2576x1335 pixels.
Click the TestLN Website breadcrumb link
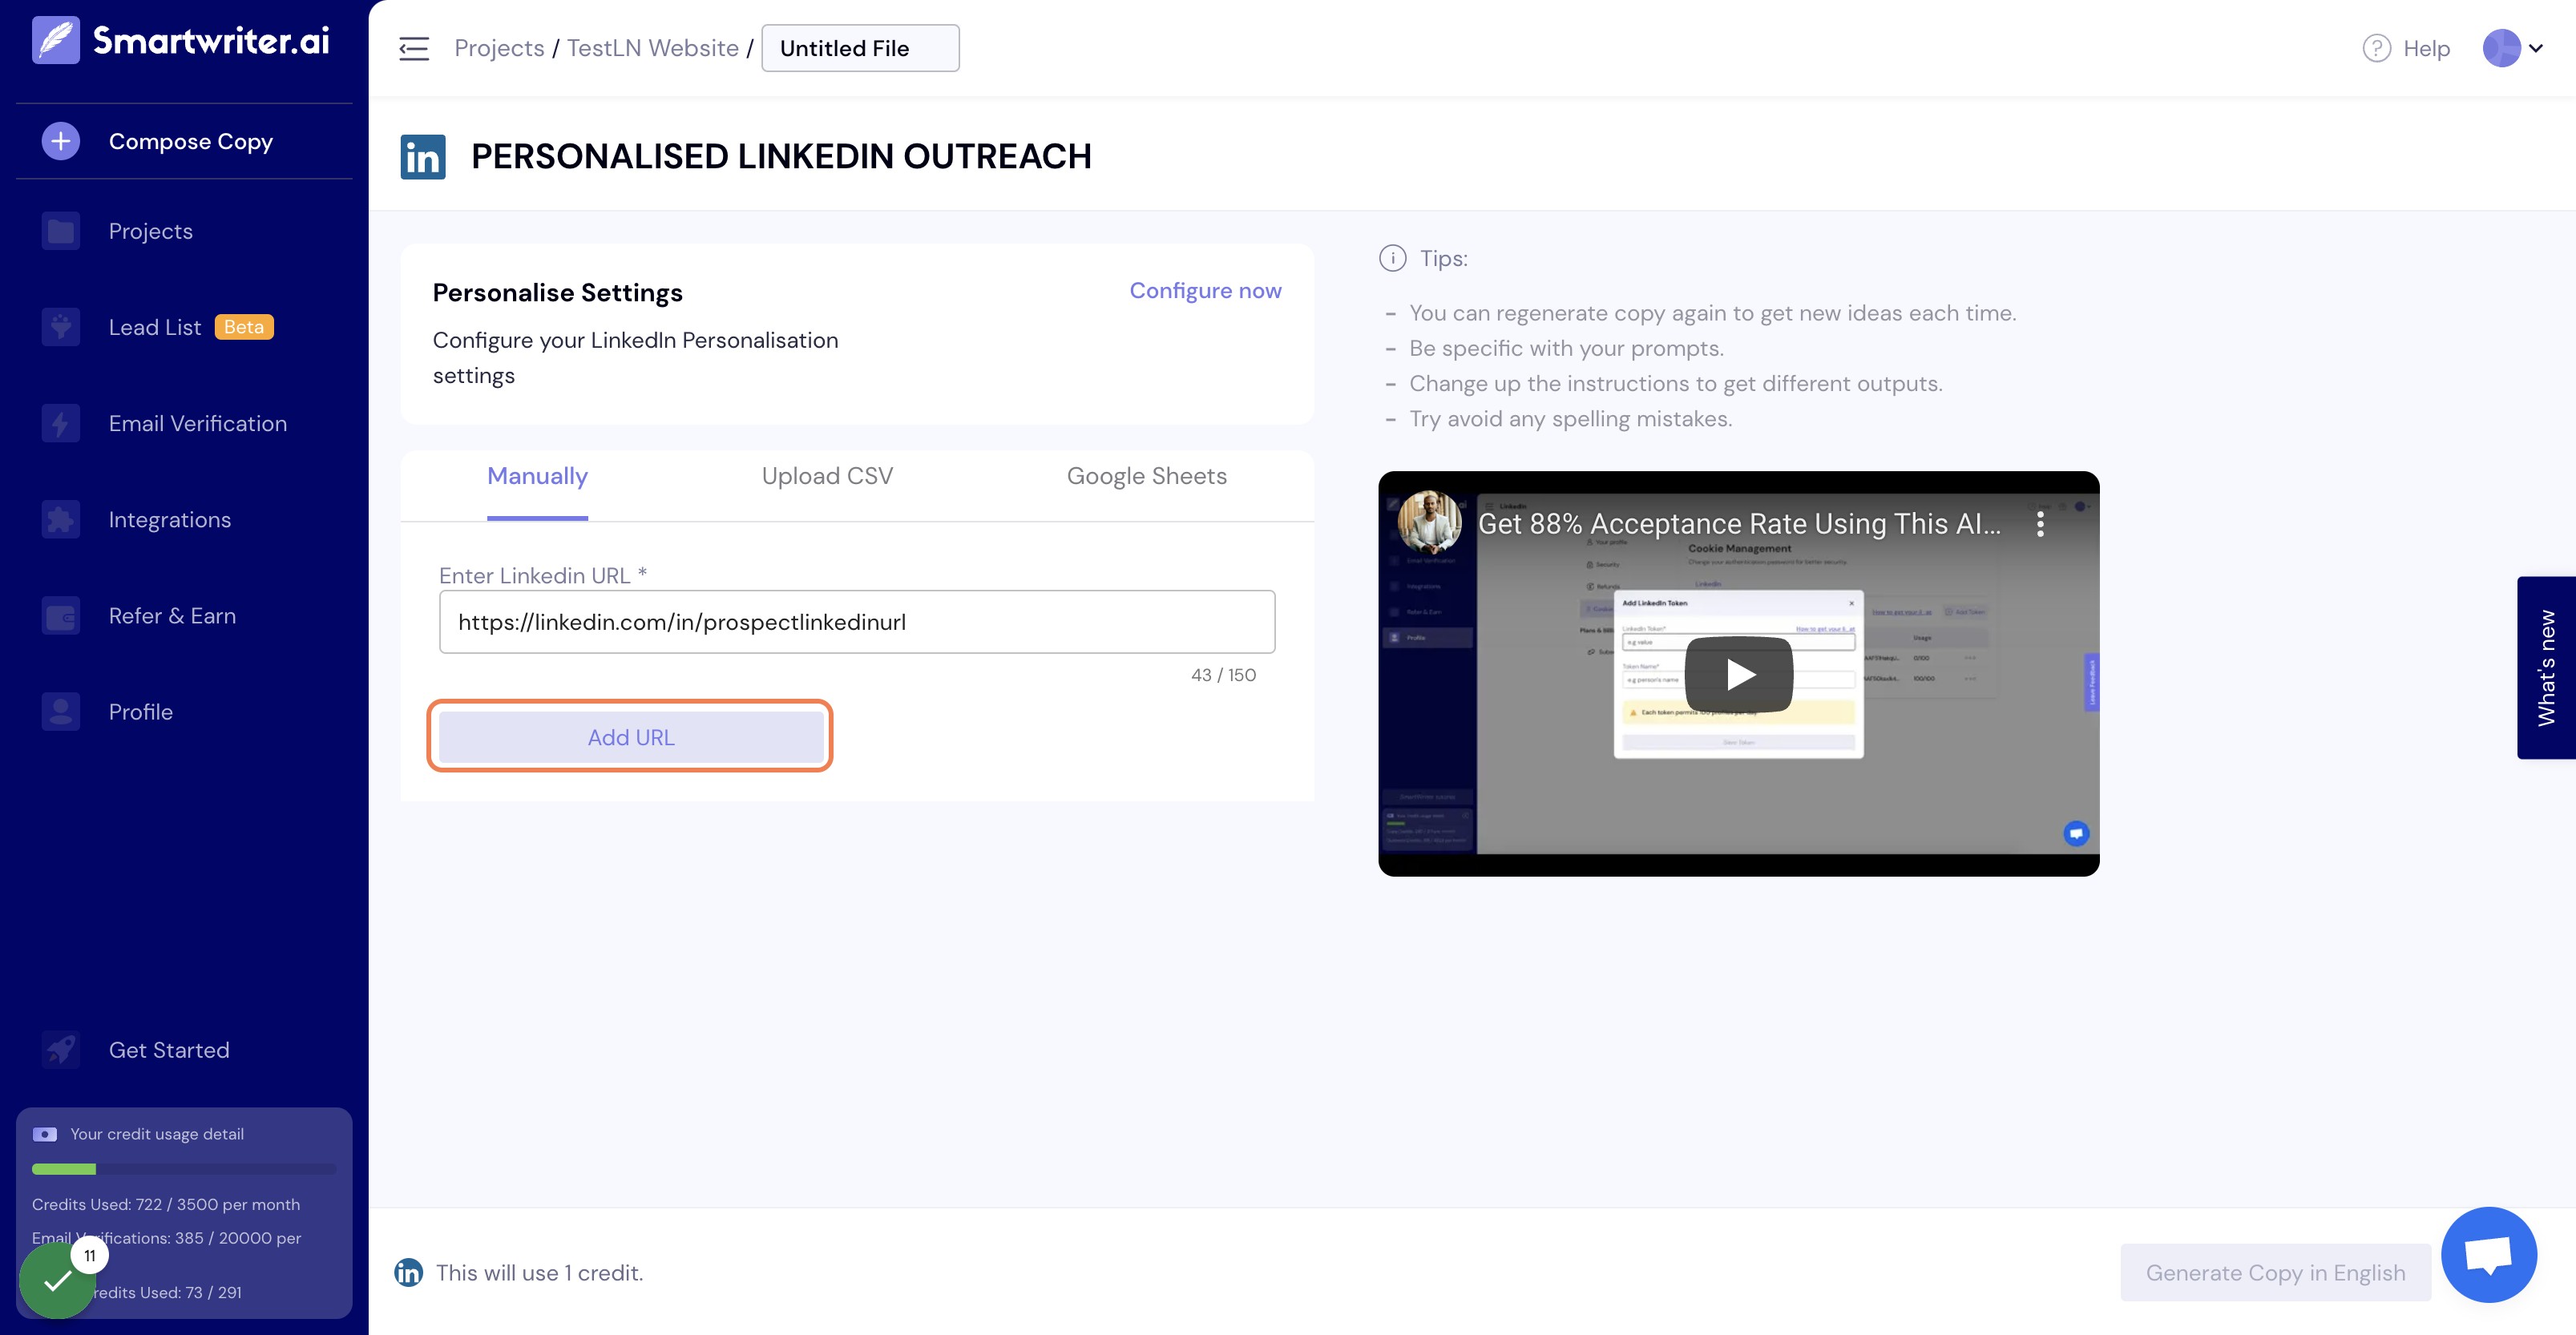[652, 48]
